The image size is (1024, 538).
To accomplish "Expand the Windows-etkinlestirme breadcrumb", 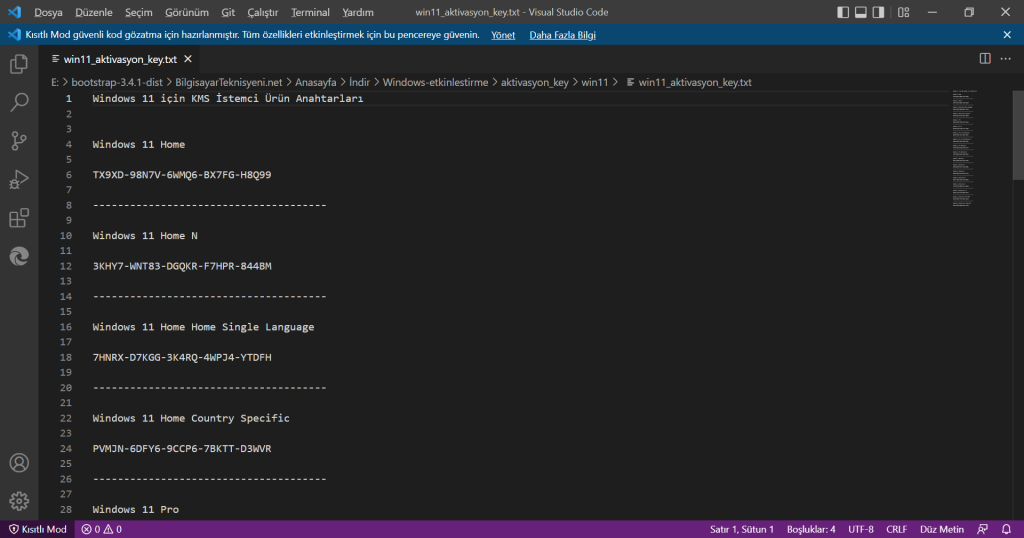I will [x=436, y=82].
